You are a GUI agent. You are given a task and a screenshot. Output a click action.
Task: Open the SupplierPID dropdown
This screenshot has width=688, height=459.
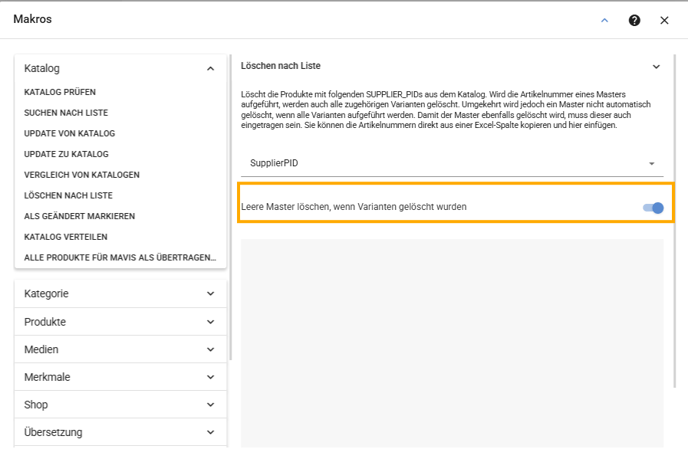[452, 163]
